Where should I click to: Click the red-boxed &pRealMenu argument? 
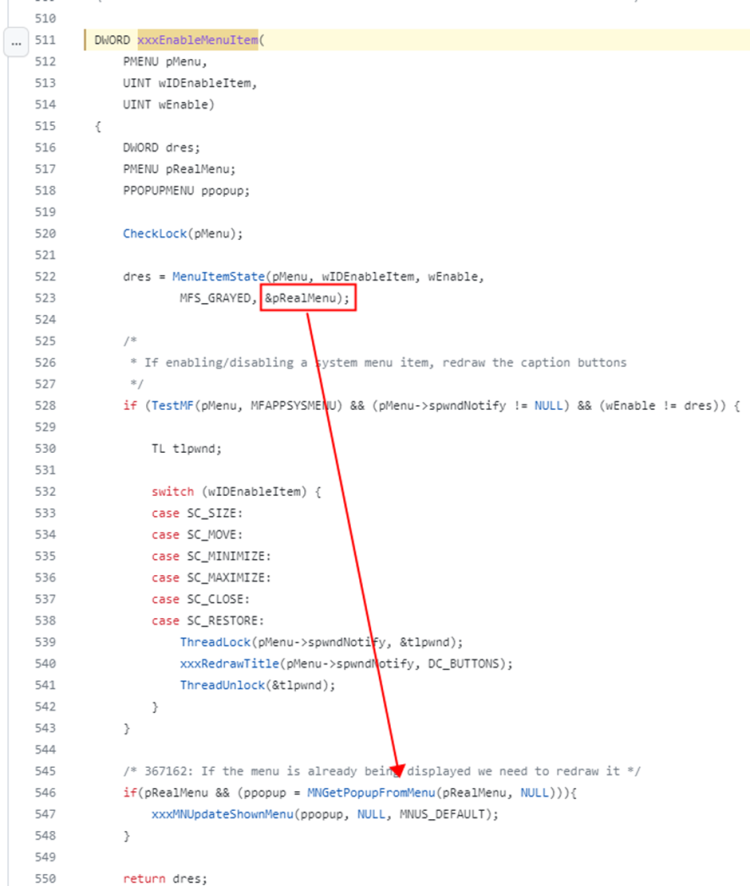click(x=308, y=298)
